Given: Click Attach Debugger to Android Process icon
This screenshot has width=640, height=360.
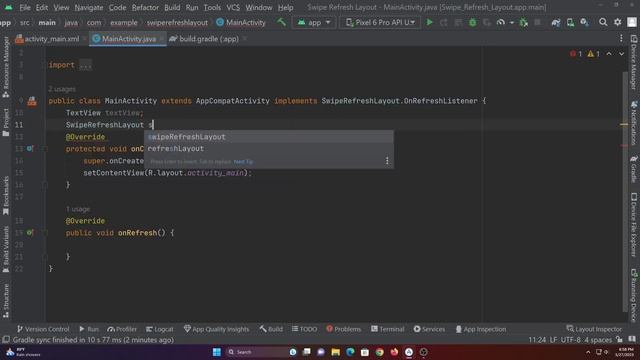Looking at the screenshot, I should [x=524, y=22].
